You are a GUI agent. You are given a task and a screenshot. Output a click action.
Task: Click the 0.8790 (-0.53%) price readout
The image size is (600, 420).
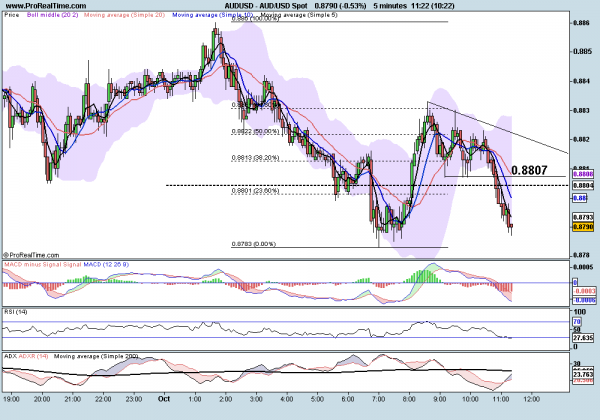tap(340, 6)
